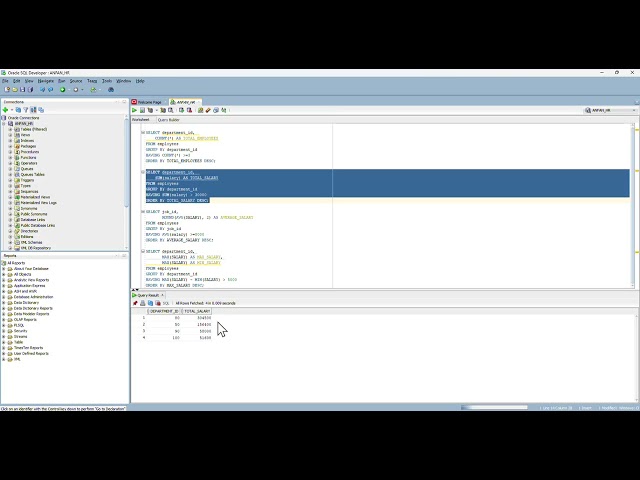Click the Undo toolbar icon
This screenshot has width=640, height=480.
click(x=42, y=89)
